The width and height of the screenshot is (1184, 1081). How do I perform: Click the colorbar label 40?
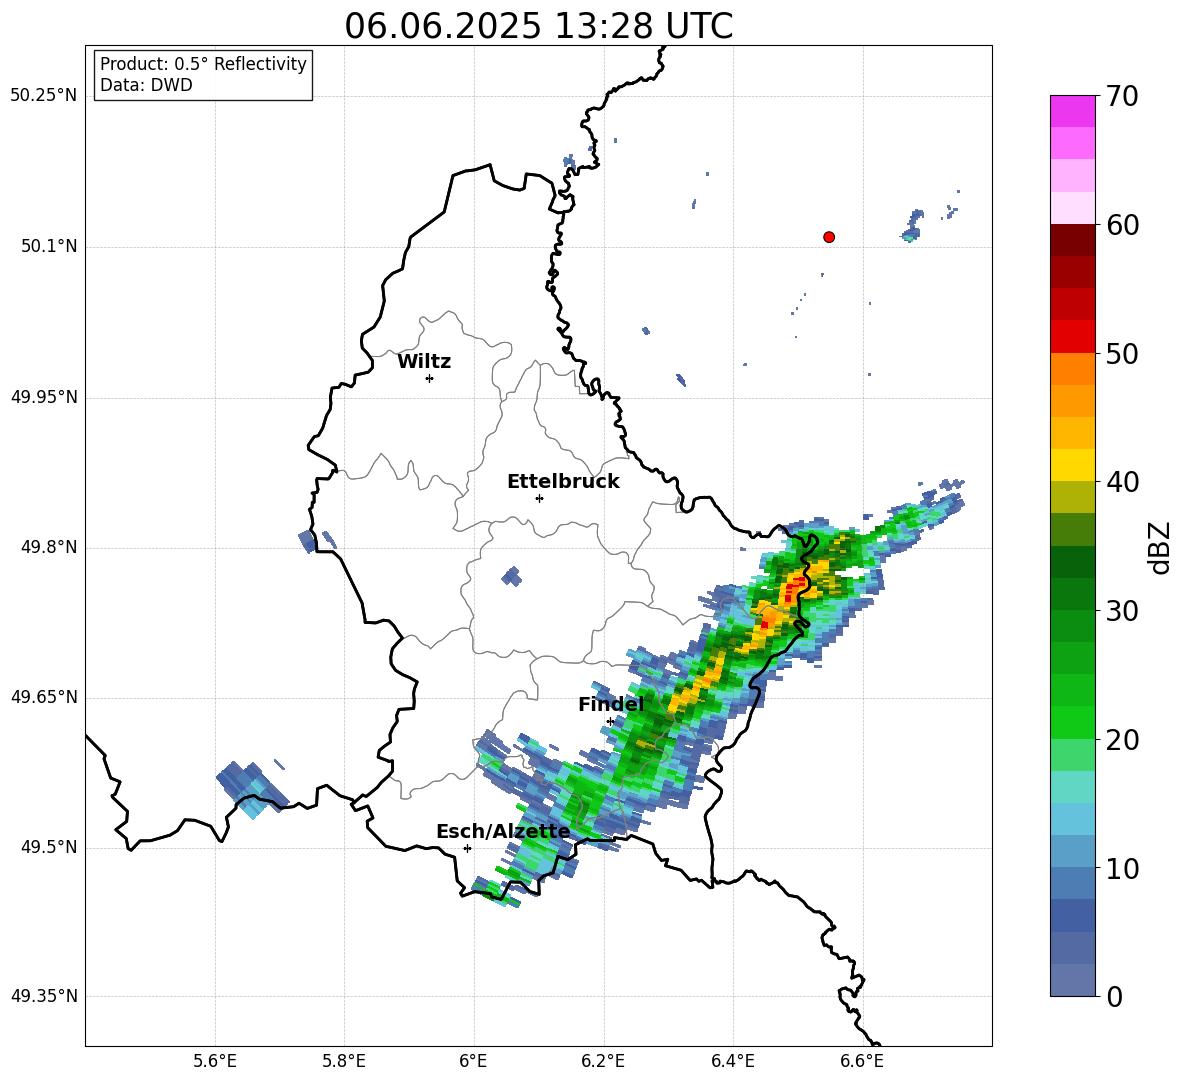coord(1122,482)
